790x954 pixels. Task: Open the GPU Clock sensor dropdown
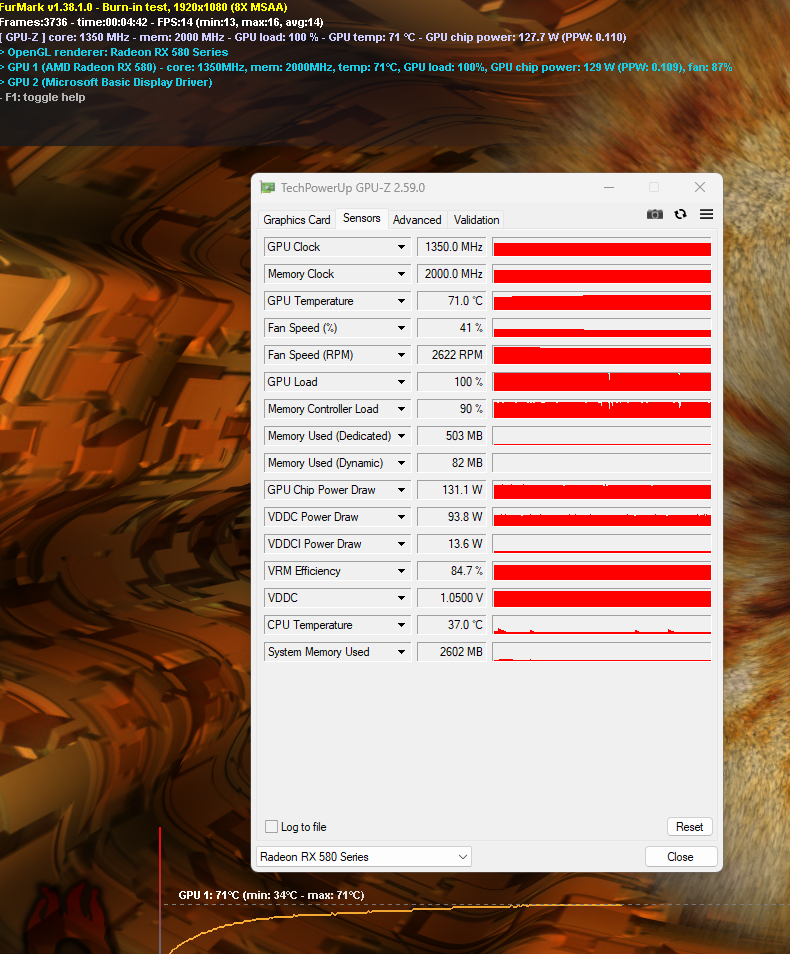[x=401, y=247]
